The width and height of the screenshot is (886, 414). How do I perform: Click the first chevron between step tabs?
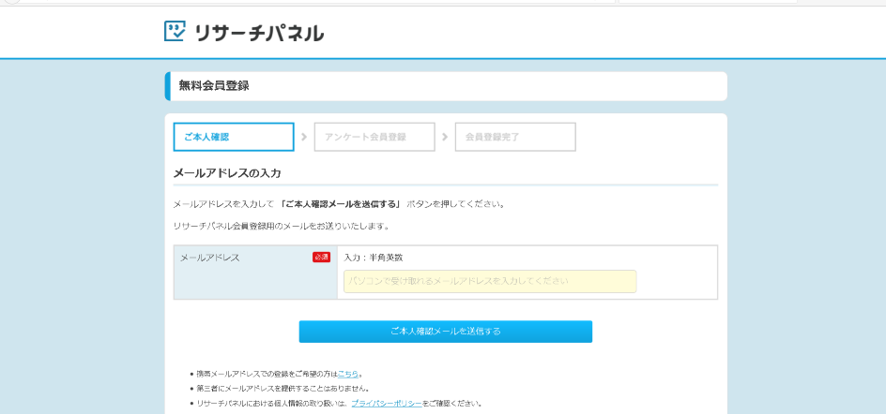click(304, 137)
